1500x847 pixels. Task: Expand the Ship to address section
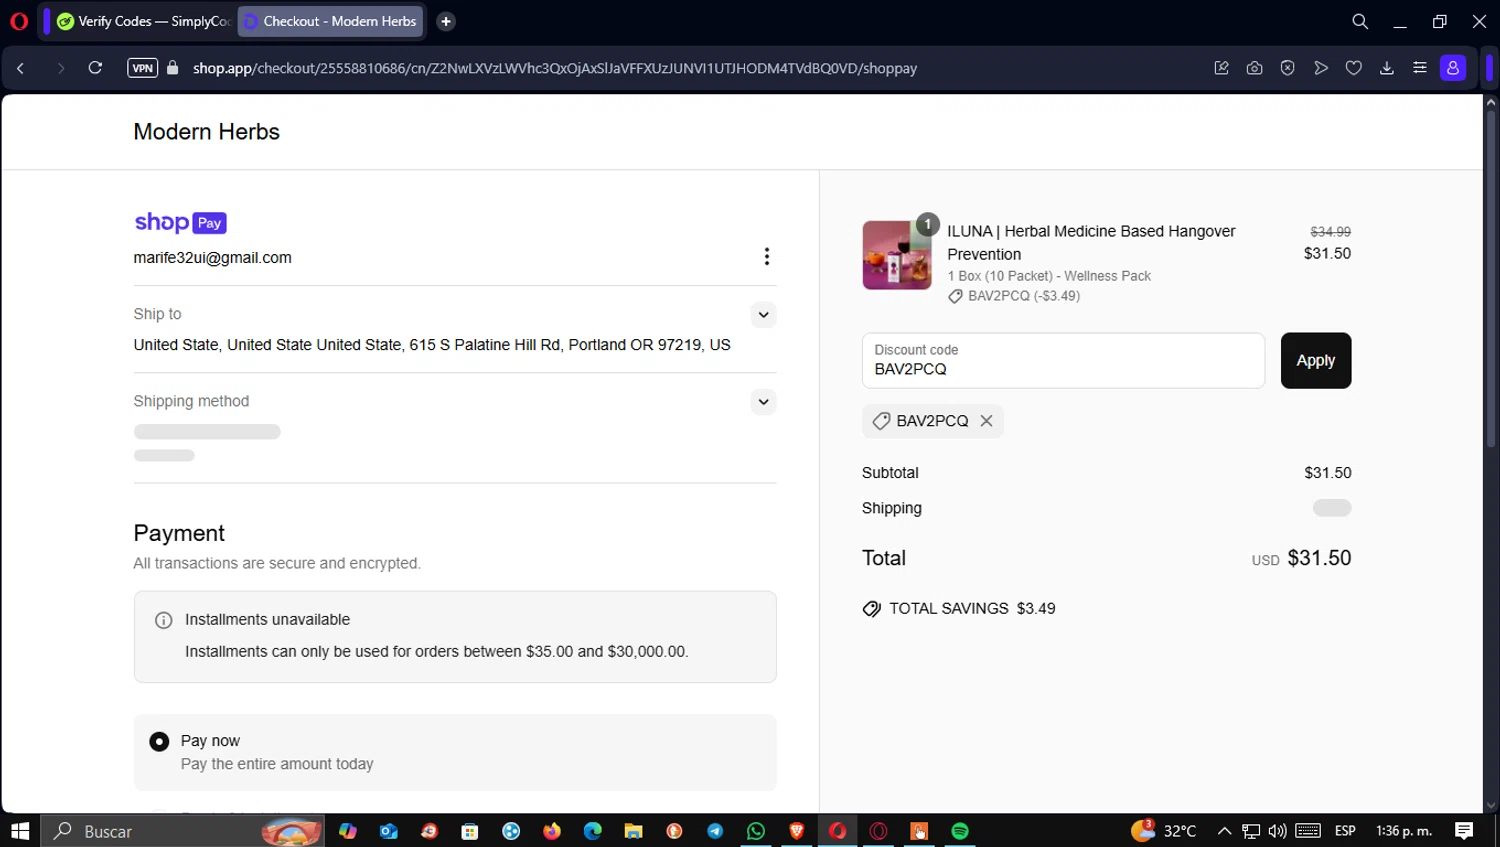pyautogui.click(x=763, y=315)
